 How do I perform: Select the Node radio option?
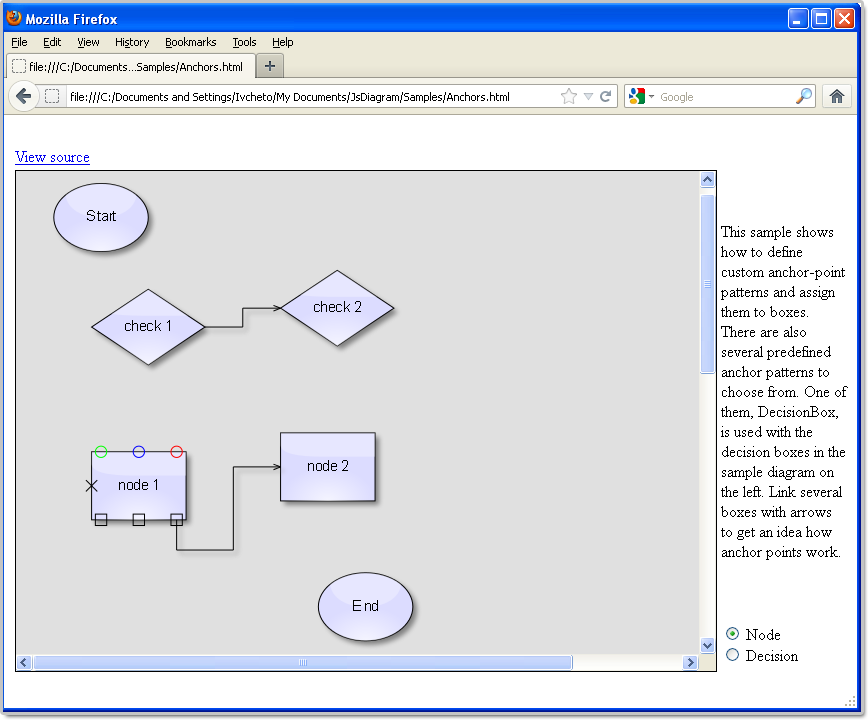(x=733, y=634)
